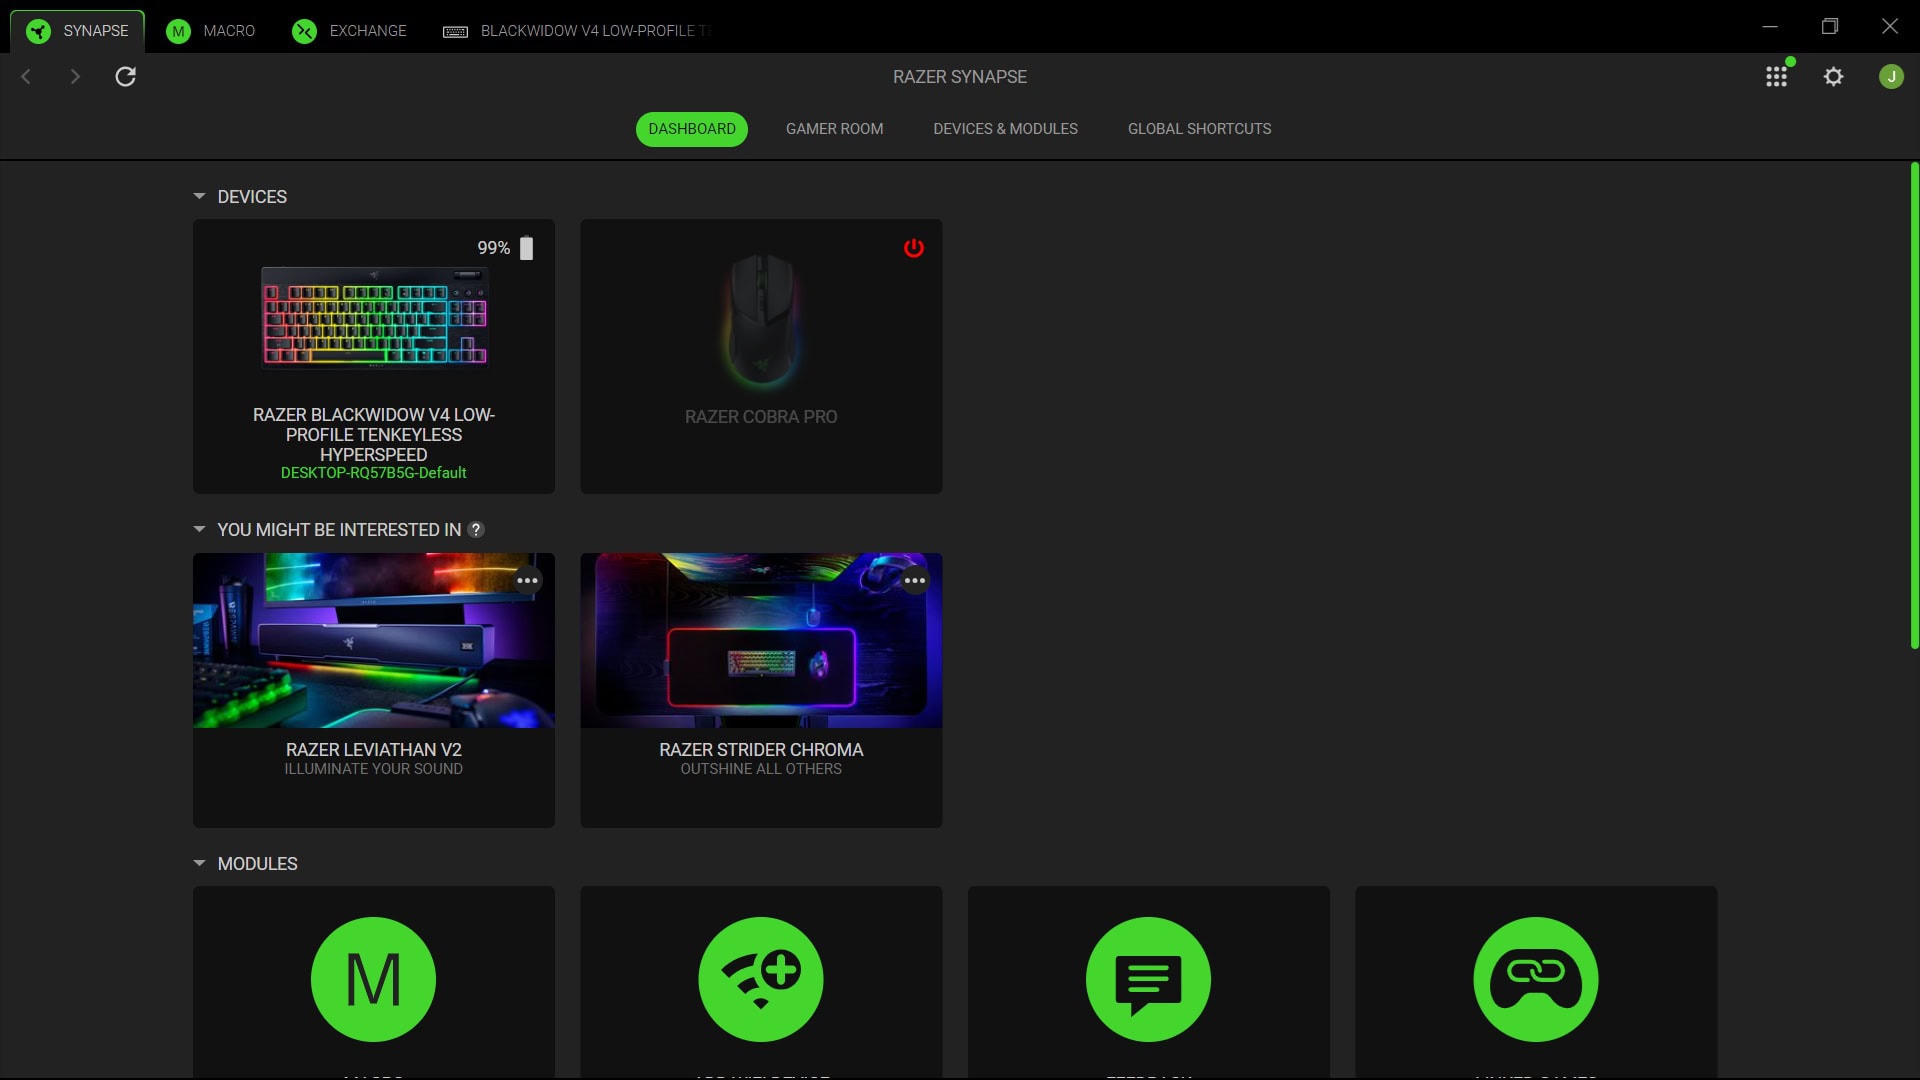
Task: Click the help icon beside Interested In
Action: [476, 530]
